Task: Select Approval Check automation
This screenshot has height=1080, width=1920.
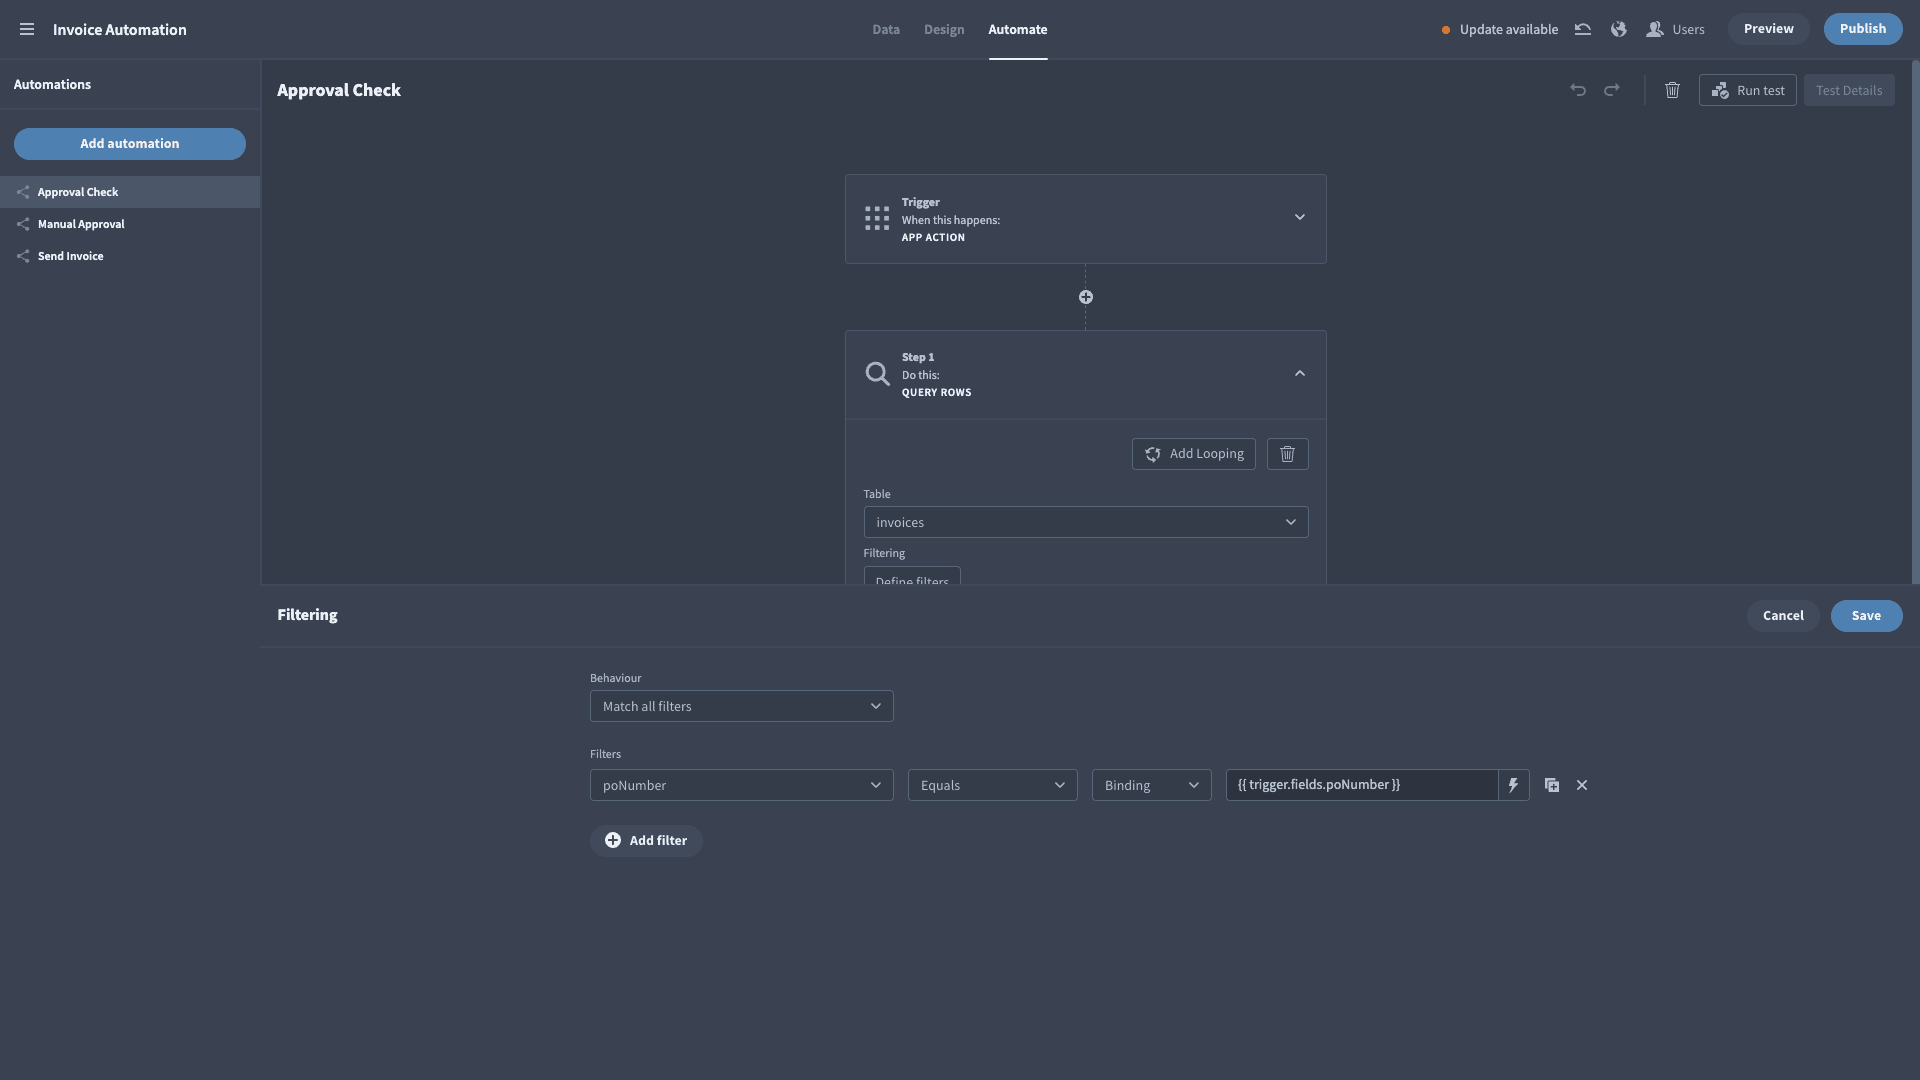Action: tap(130, 192)
